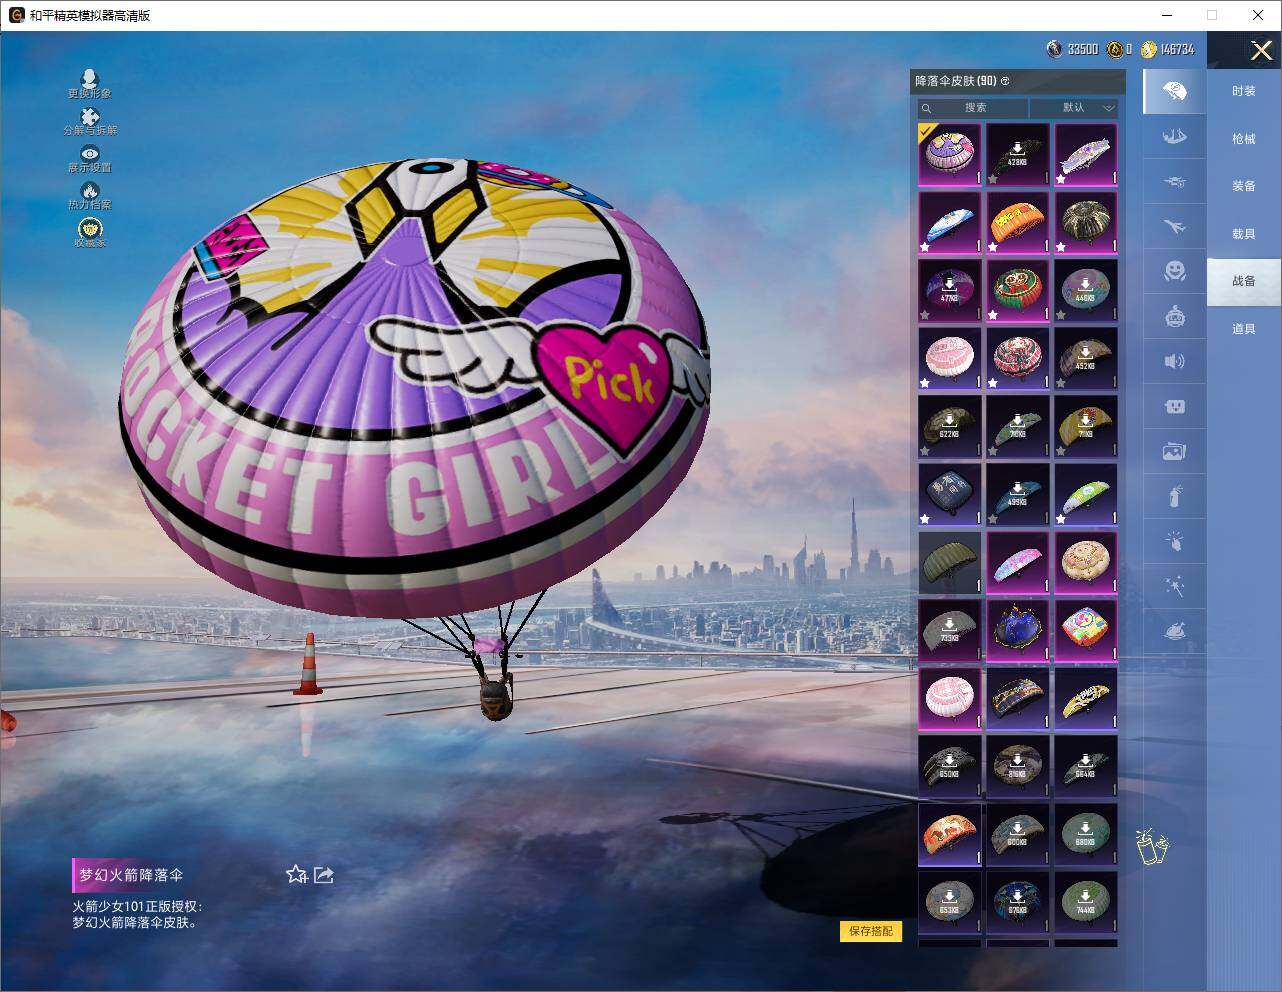Open help icon beside 降落伞皮肤 (90)
Screen dimensions: 1282x992
1005,81
